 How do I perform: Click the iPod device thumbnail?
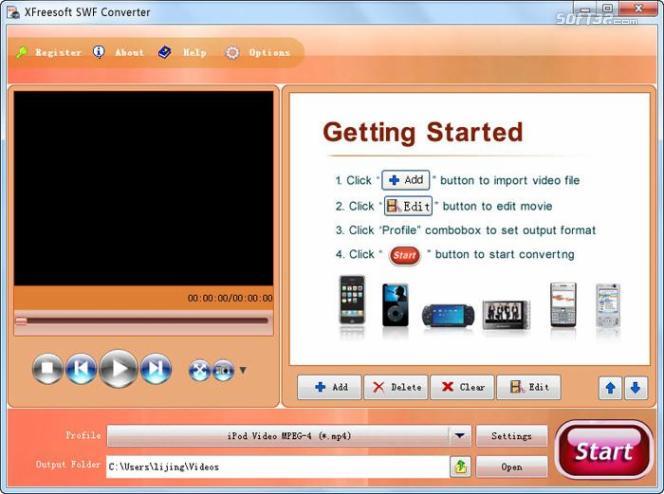396,305
